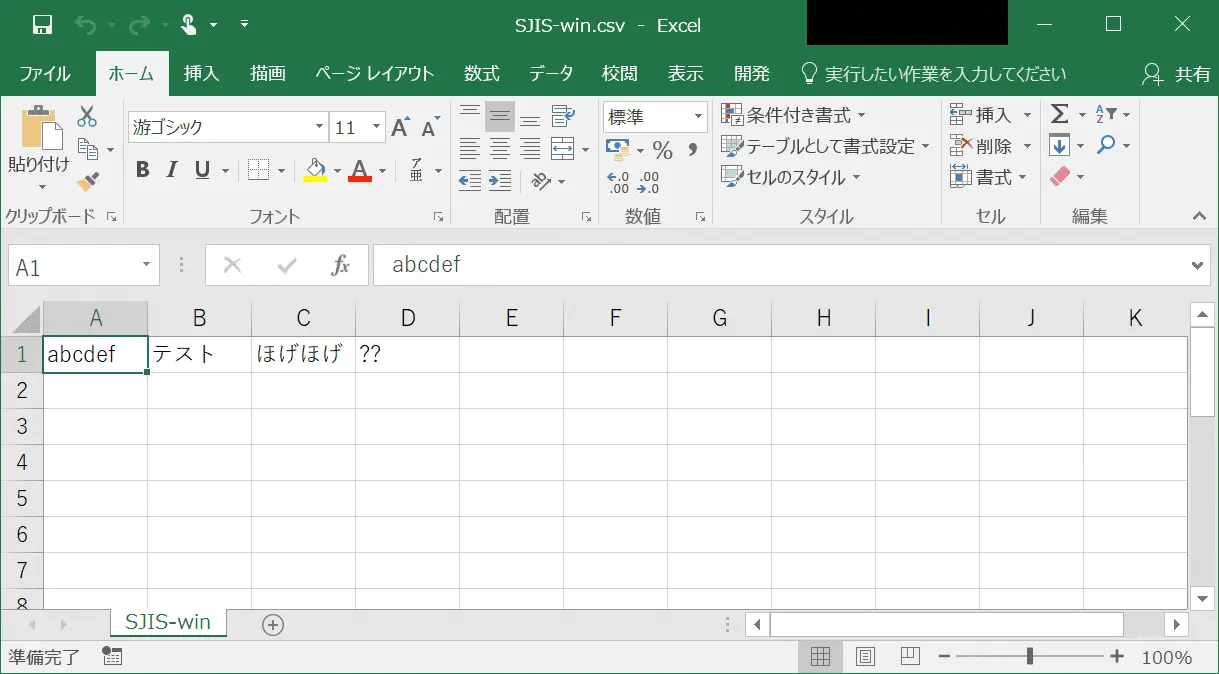Screen dimensions: 1219x674
Task: Open the number format dropdown
Action: pyautogui.click(x=698, y=116)
